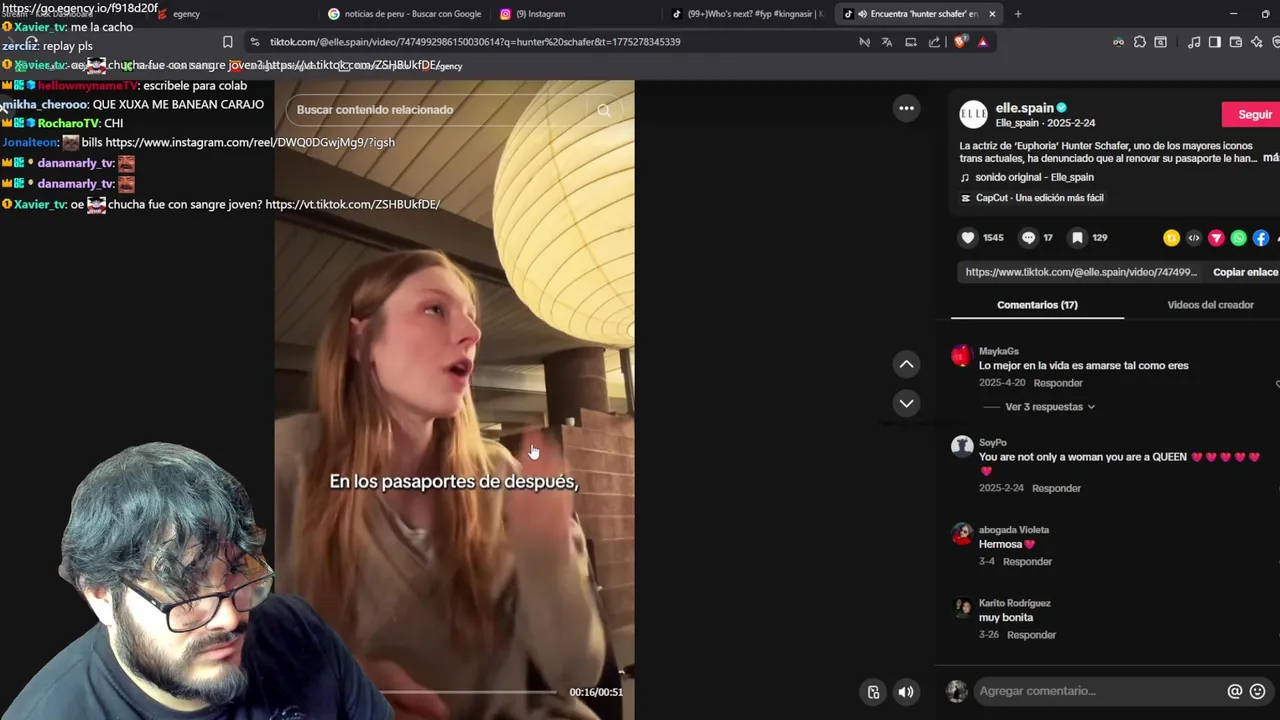The height and width of the screenshot is (720, 1280).
Task: Open the egency browser tab
Action: [180, 14]
